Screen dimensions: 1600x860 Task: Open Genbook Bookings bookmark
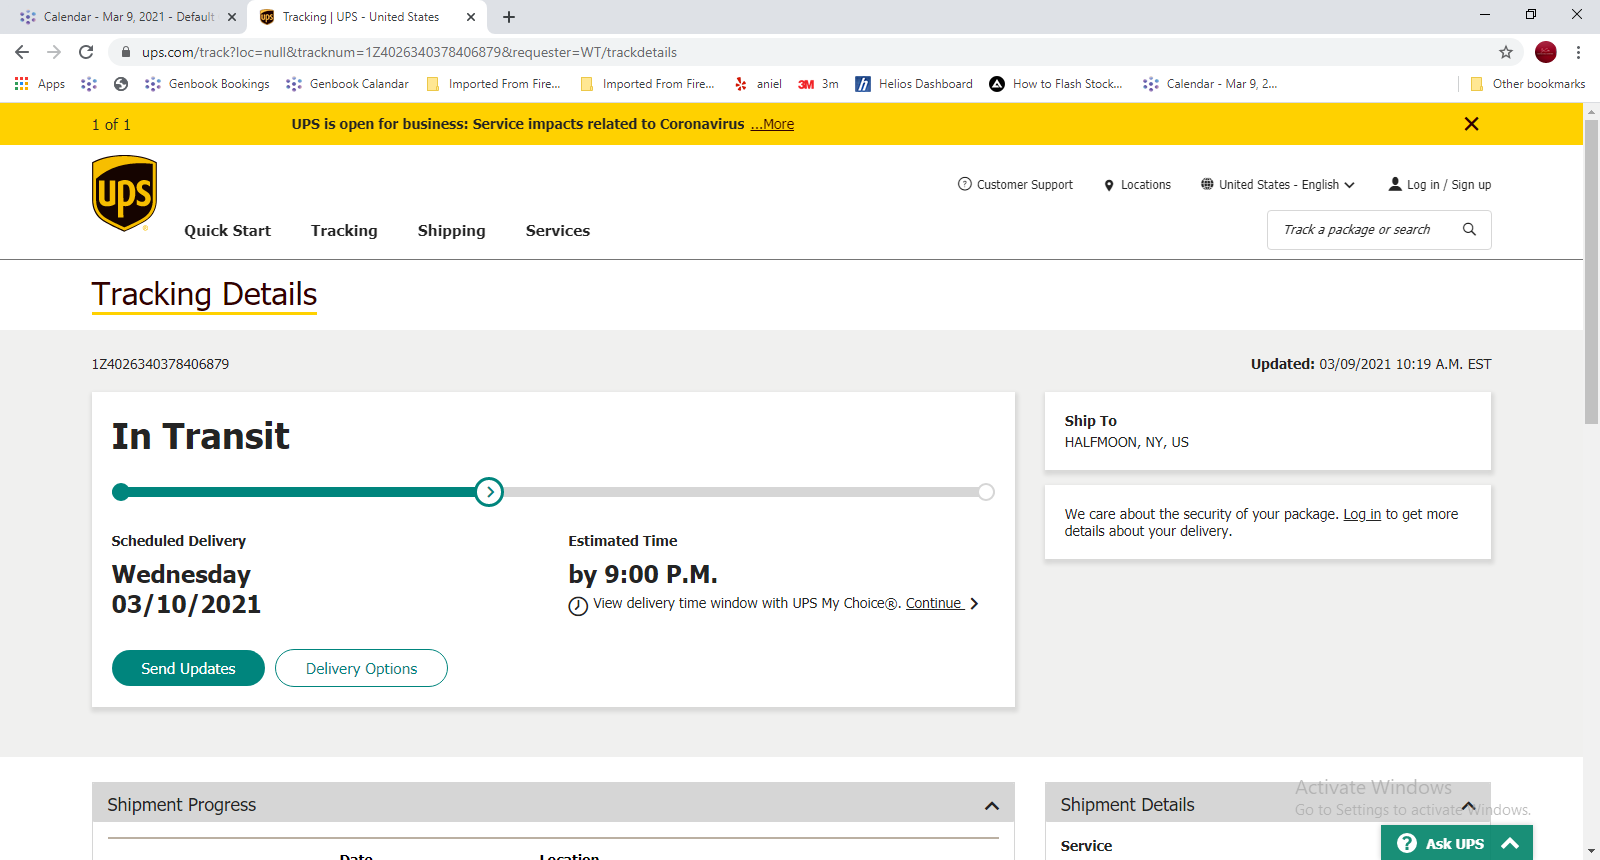[x=207, y=84]
